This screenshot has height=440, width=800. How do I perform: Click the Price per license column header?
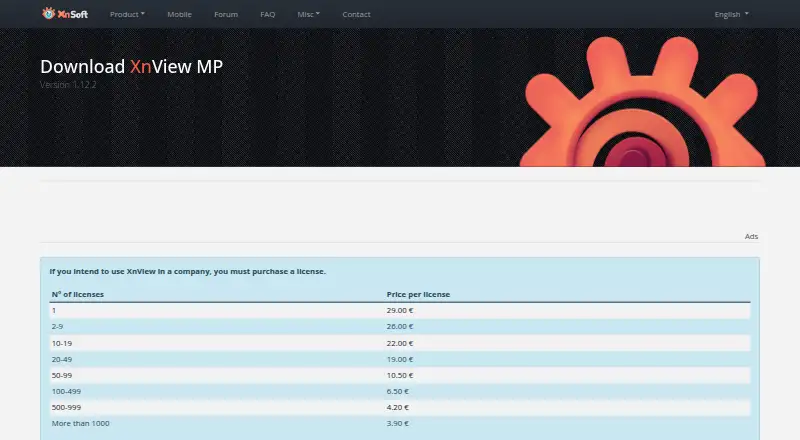pyautogui.click(x=418, y=294)
